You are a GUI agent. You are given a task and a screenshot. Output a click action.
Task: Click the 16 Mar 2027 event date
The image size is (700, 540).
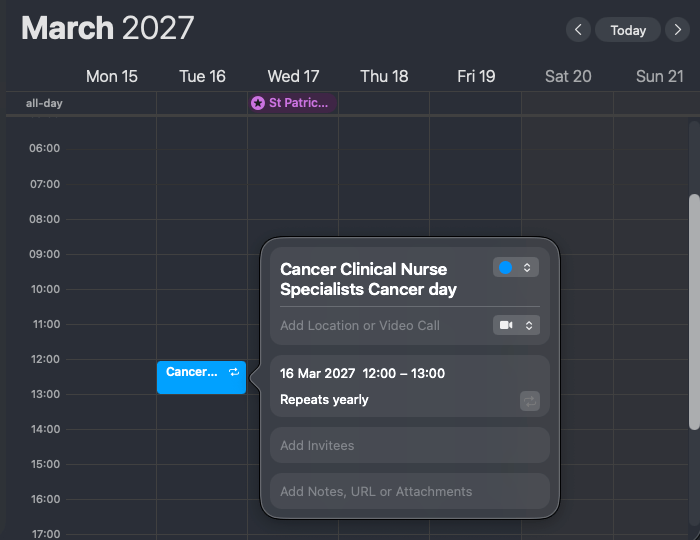tap(317, 373)
